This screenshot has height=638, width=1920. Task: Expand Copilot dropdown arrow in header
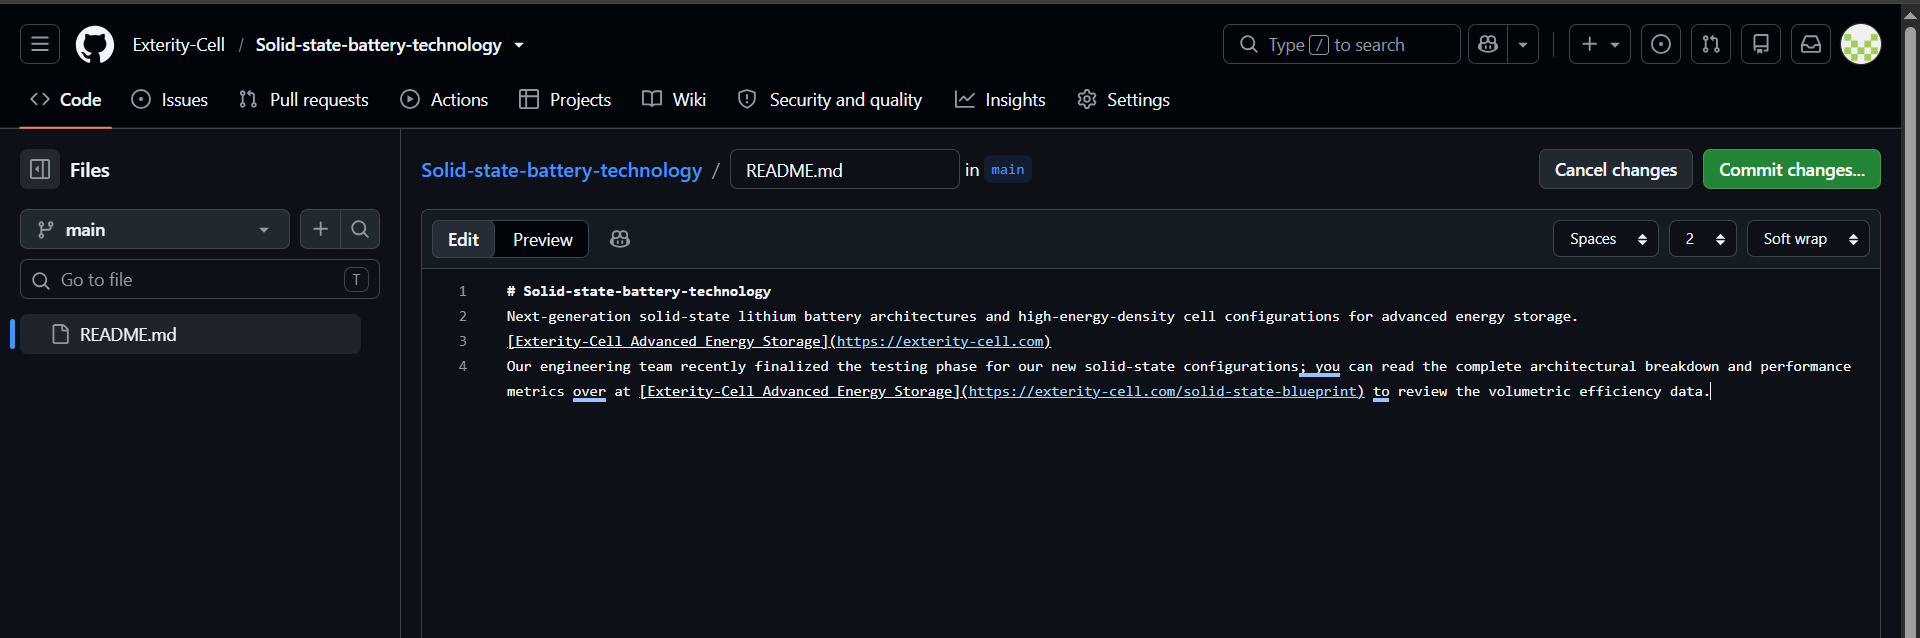click(1523, 44)
